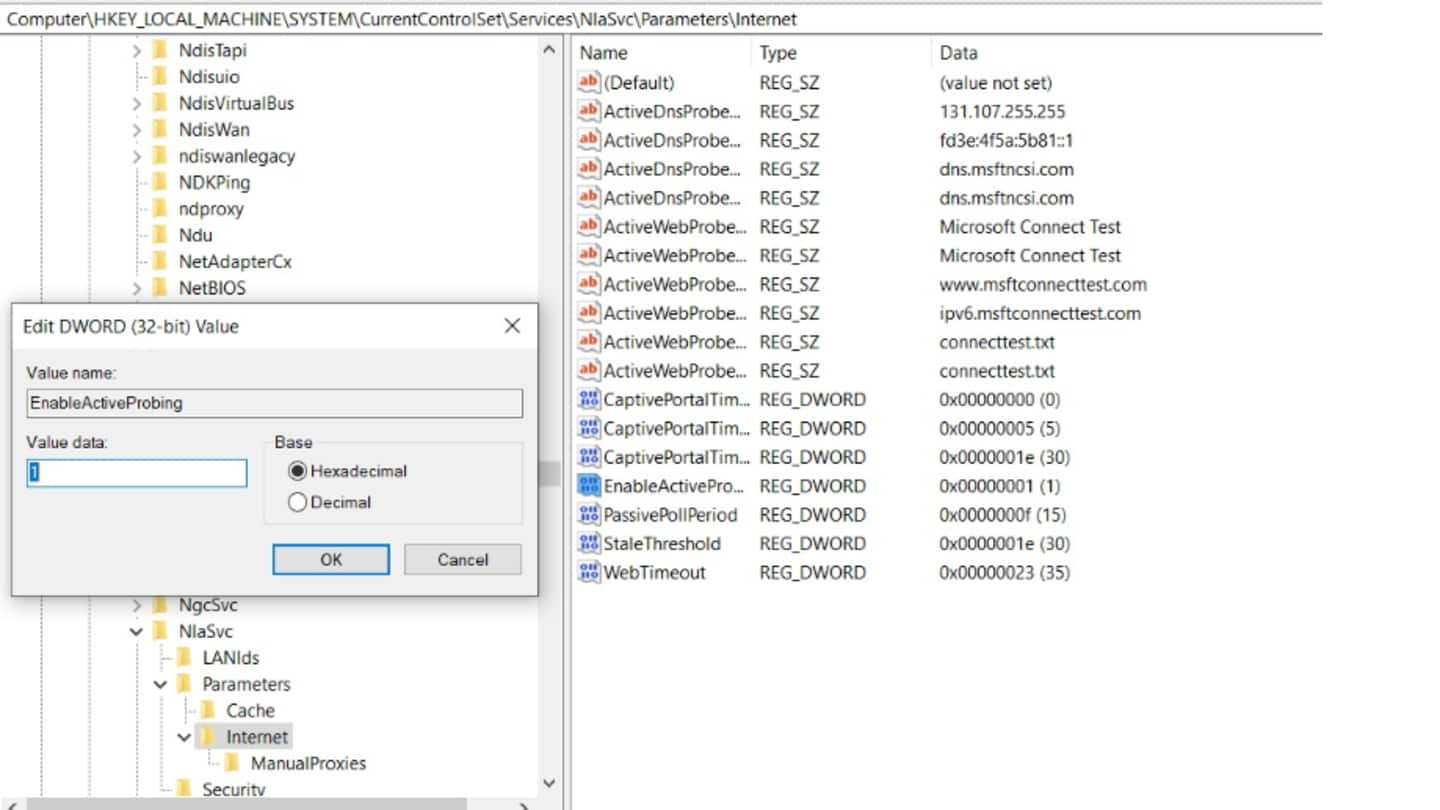The width and height of the screenshot is (1440, 810).
Task: Click the data cell ipv6.msftconnecttest.com
Action: click(1040, 314)
